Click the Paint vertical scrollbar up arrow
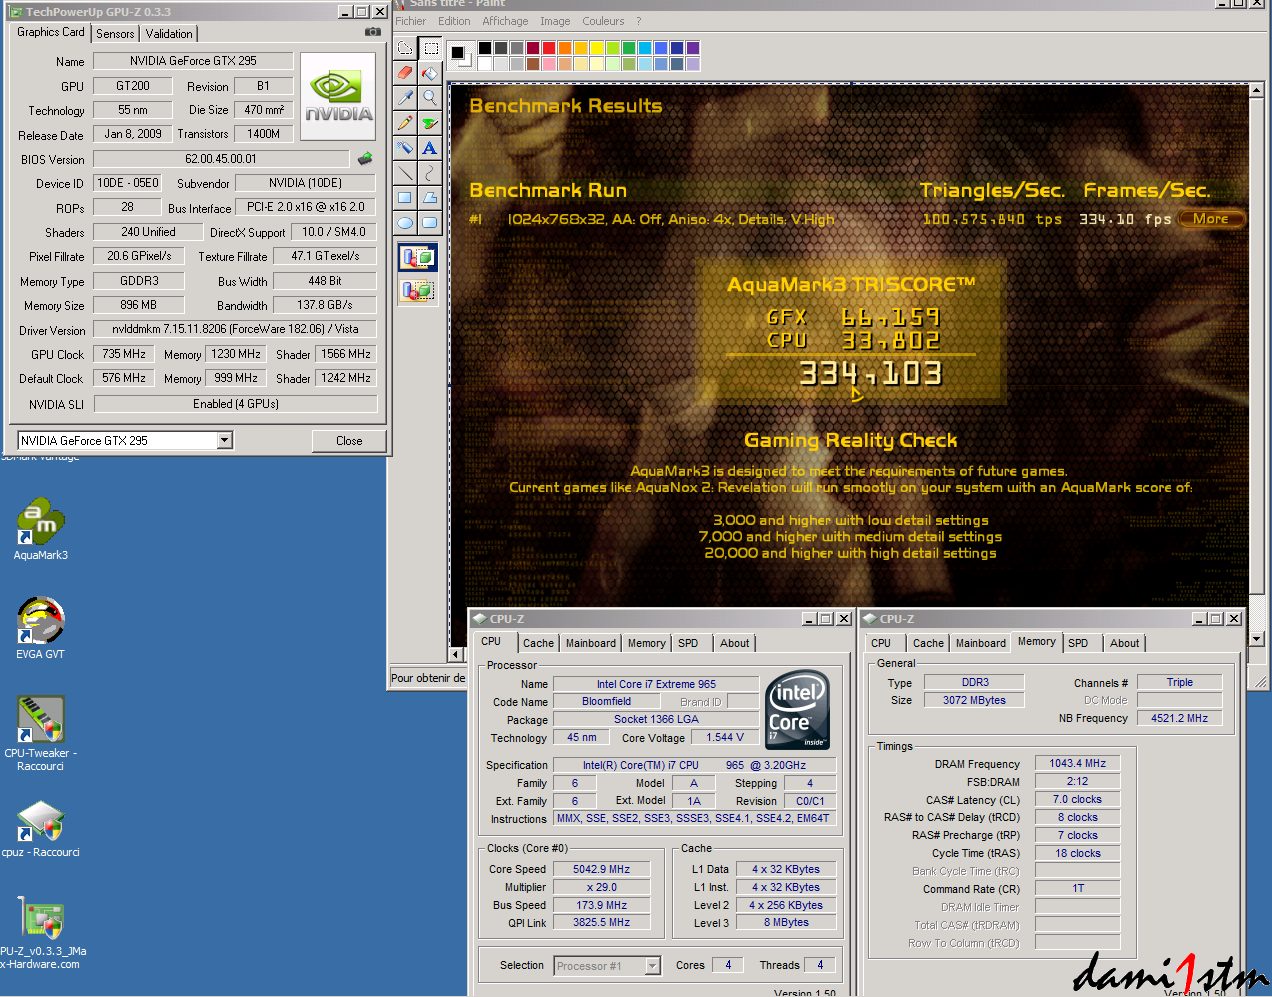Viewport: 1272px width, 997px height. [x=1256, y=91]
